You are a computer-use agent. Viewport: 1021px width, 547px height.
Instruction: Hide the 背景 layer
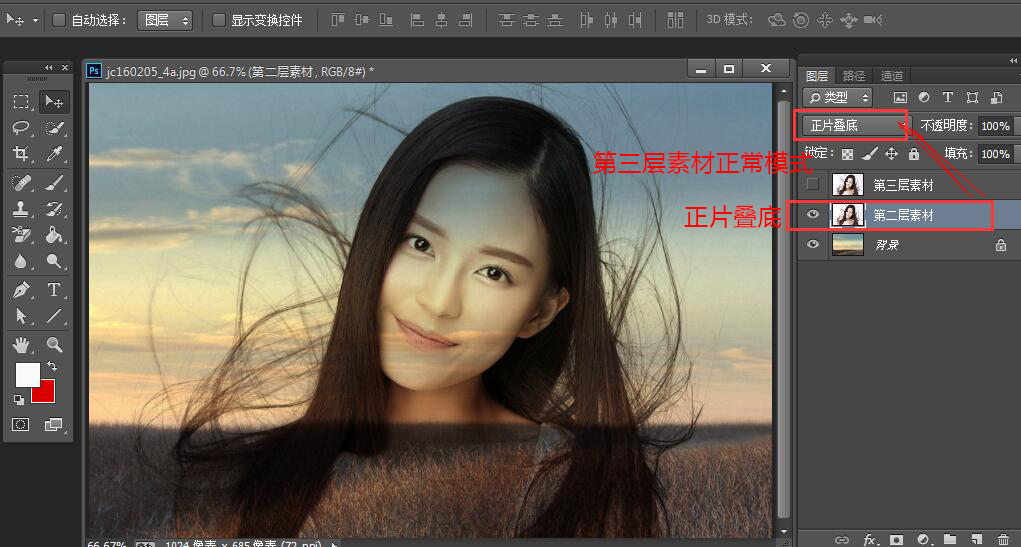point(813,244)
